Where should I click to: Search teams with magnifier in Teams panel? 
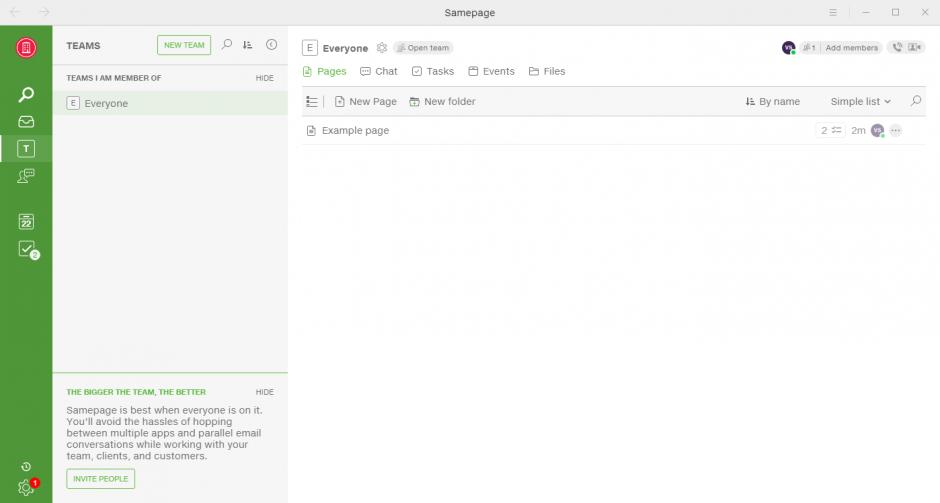227,45
